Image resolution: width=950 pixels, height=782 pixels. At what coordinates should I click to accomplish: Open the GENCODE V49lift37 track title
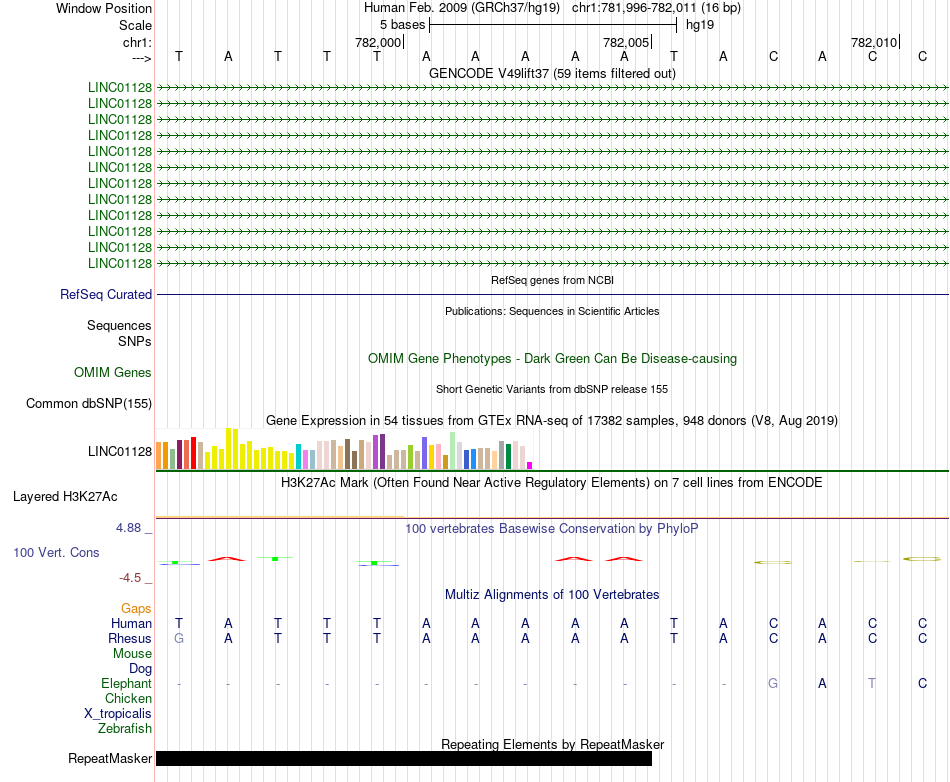click(552, 73)
